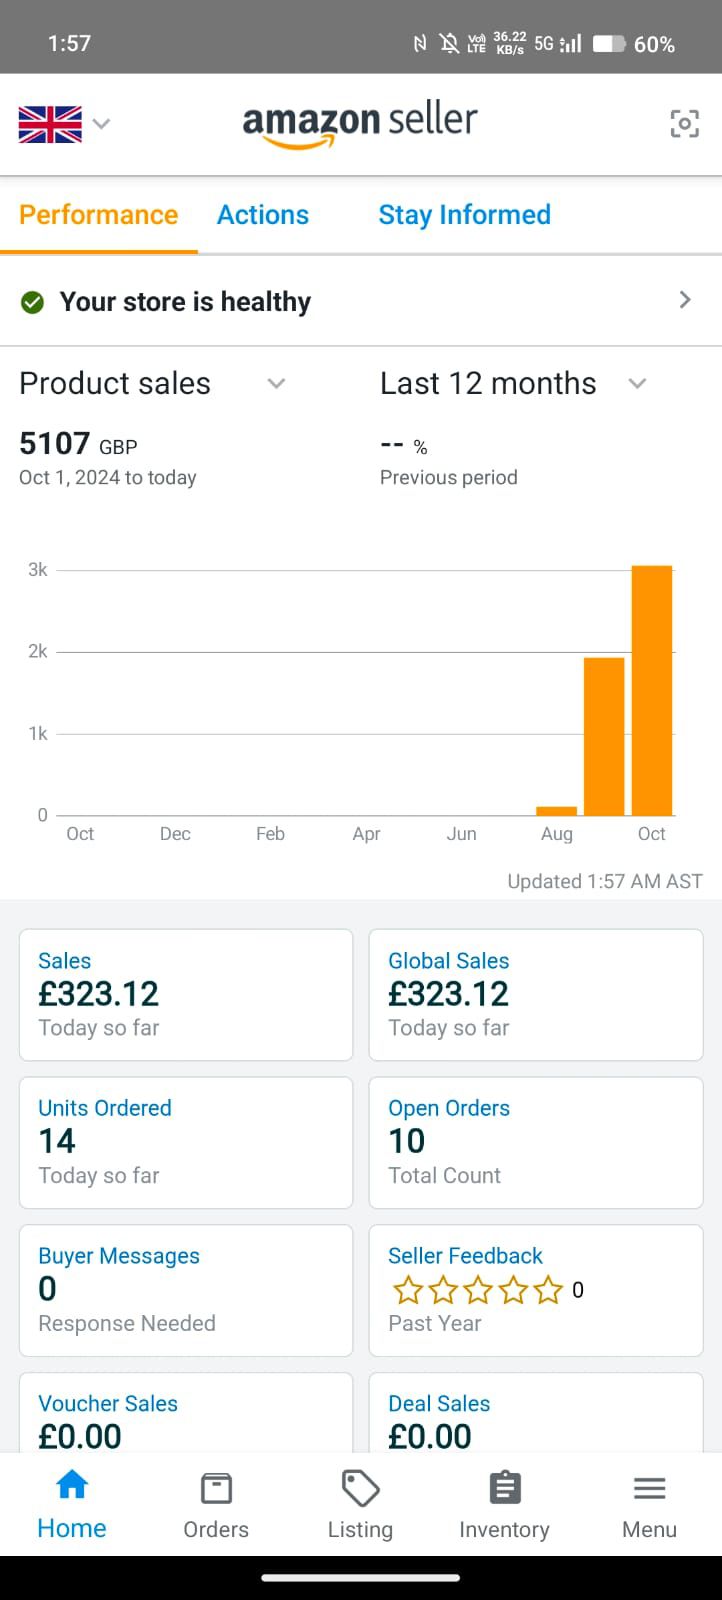Viewport: 722px width, 1600px height.
Task: Open the hamburger Menu icon
Action: 649,1489
